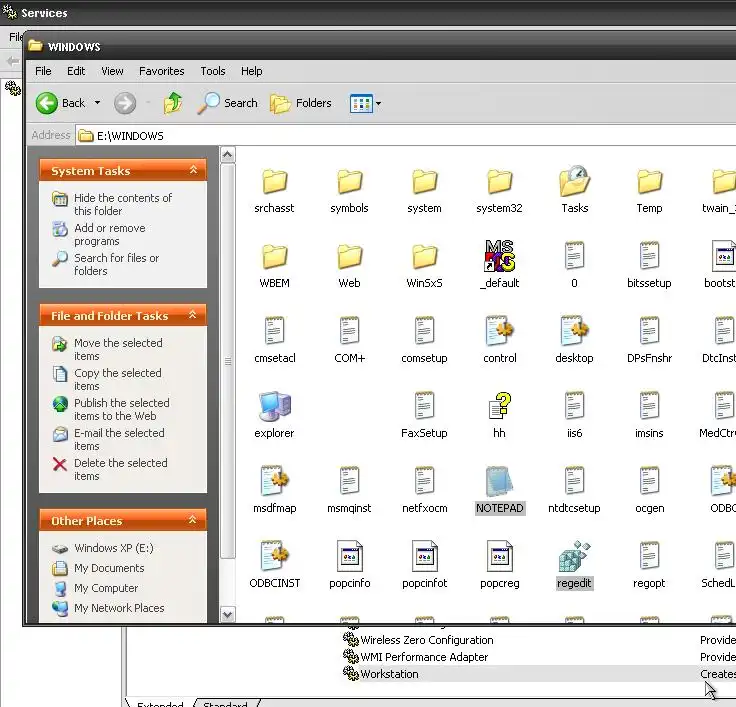Open the Back history dropdown arrow

click(x=97, y=103)
